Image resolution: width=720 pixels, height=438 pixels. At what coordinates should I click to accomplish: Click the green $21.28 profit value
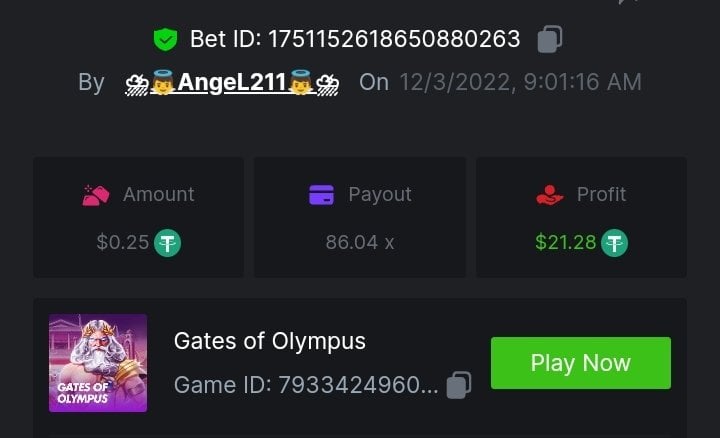tap(565, 242)
